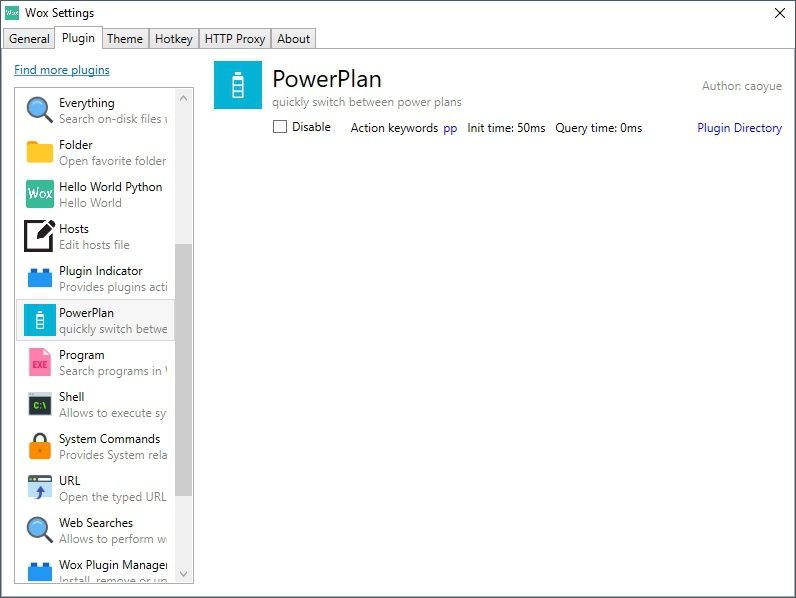796x598 pixels.
Task: Select the Plugin tab
Action: coord(78,38)
